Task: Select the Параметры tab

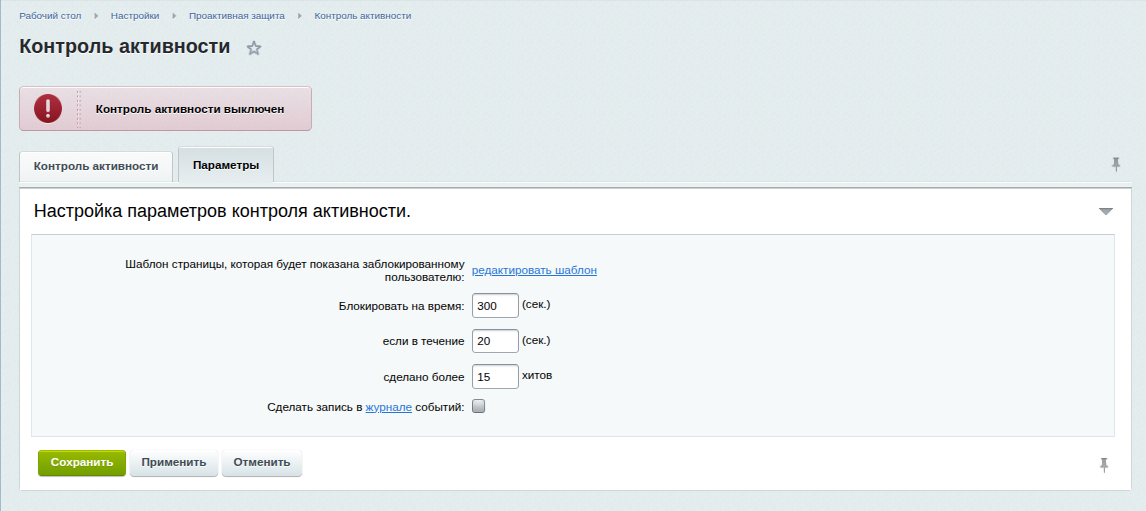Action: 226,165
